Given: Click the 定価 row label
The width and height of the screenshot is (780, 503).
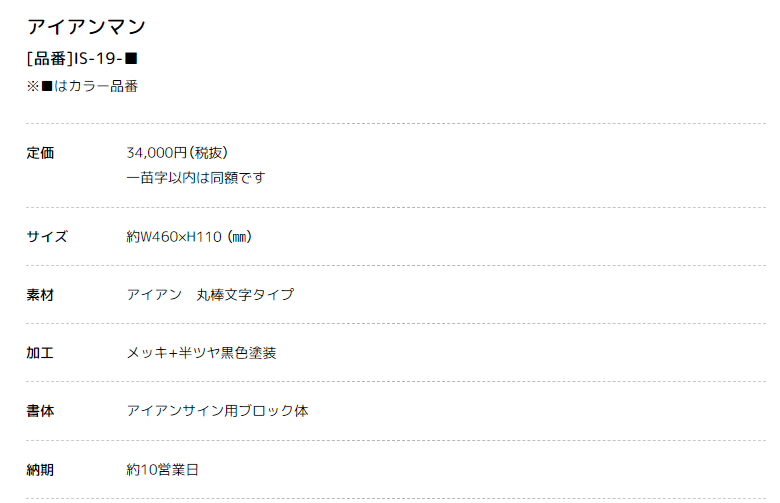Looking at the screenshot, I should (40, 153).
